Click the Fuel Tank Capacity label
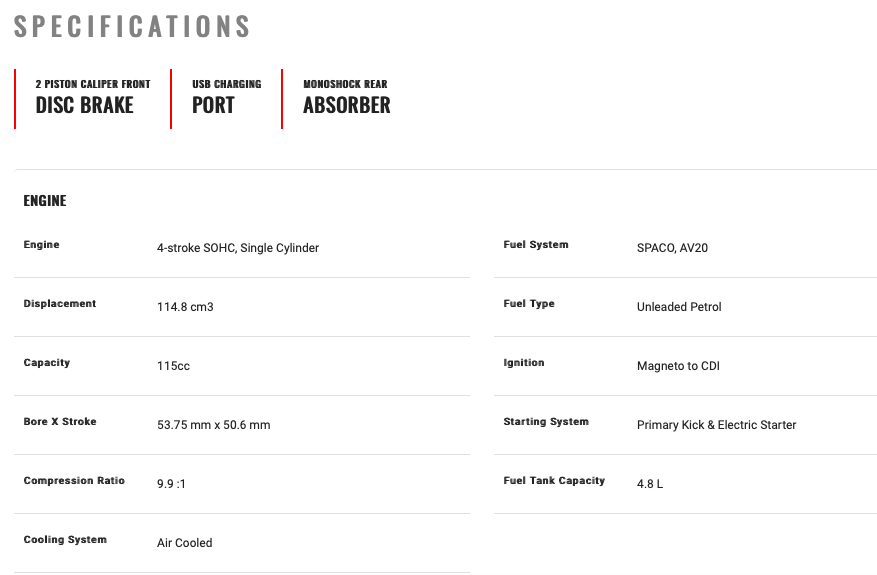The width and height of the screenshot is (877, 575). 554,481
